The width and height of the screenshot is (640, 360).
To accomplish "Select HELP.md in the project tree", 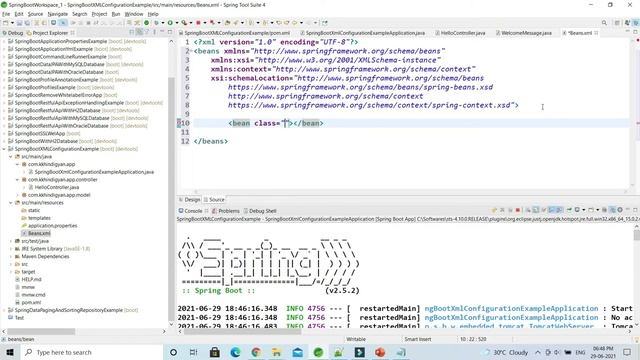I will [31, 280].
